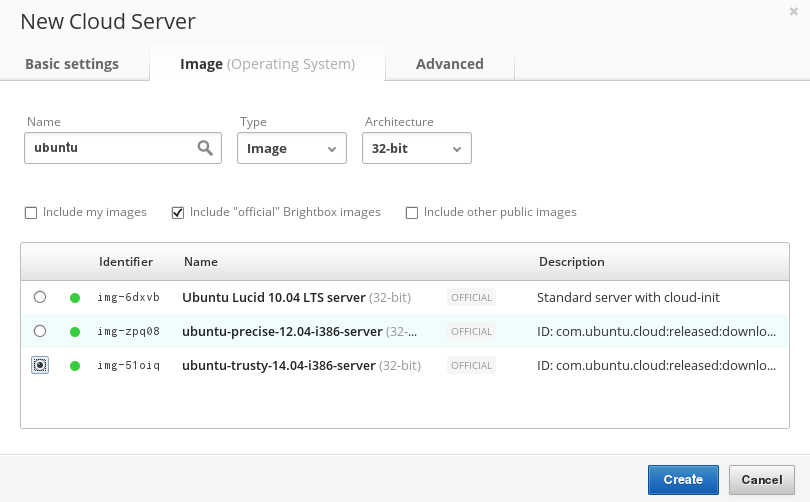
Task: Click green status dot for img-51oiq
Action: tap(75, 366)
